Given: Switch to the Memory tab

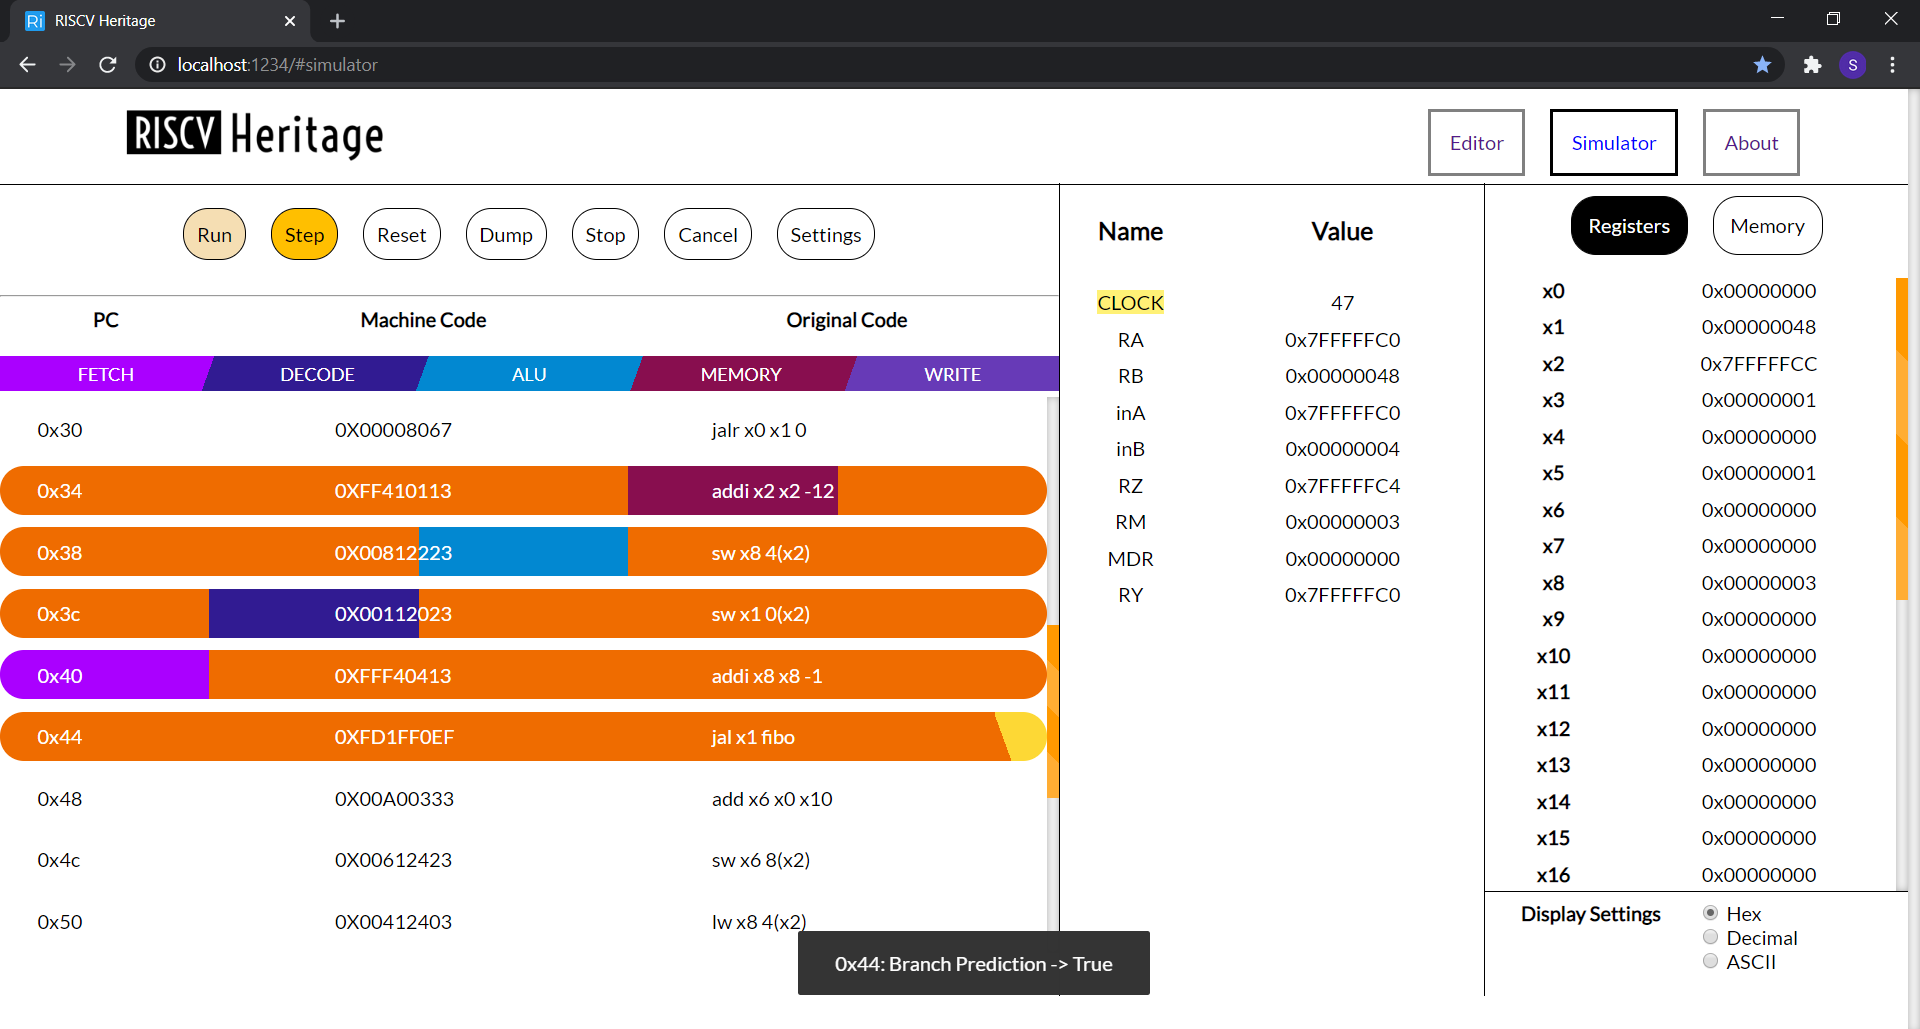Looking at the screenshot, I should tap(1767, 226).
